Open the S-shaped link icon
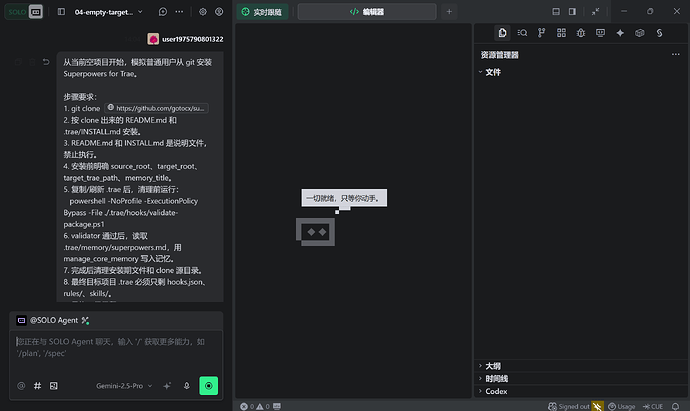Image resolution: width=690 pixels, height=411 pixels. point(659,33)
